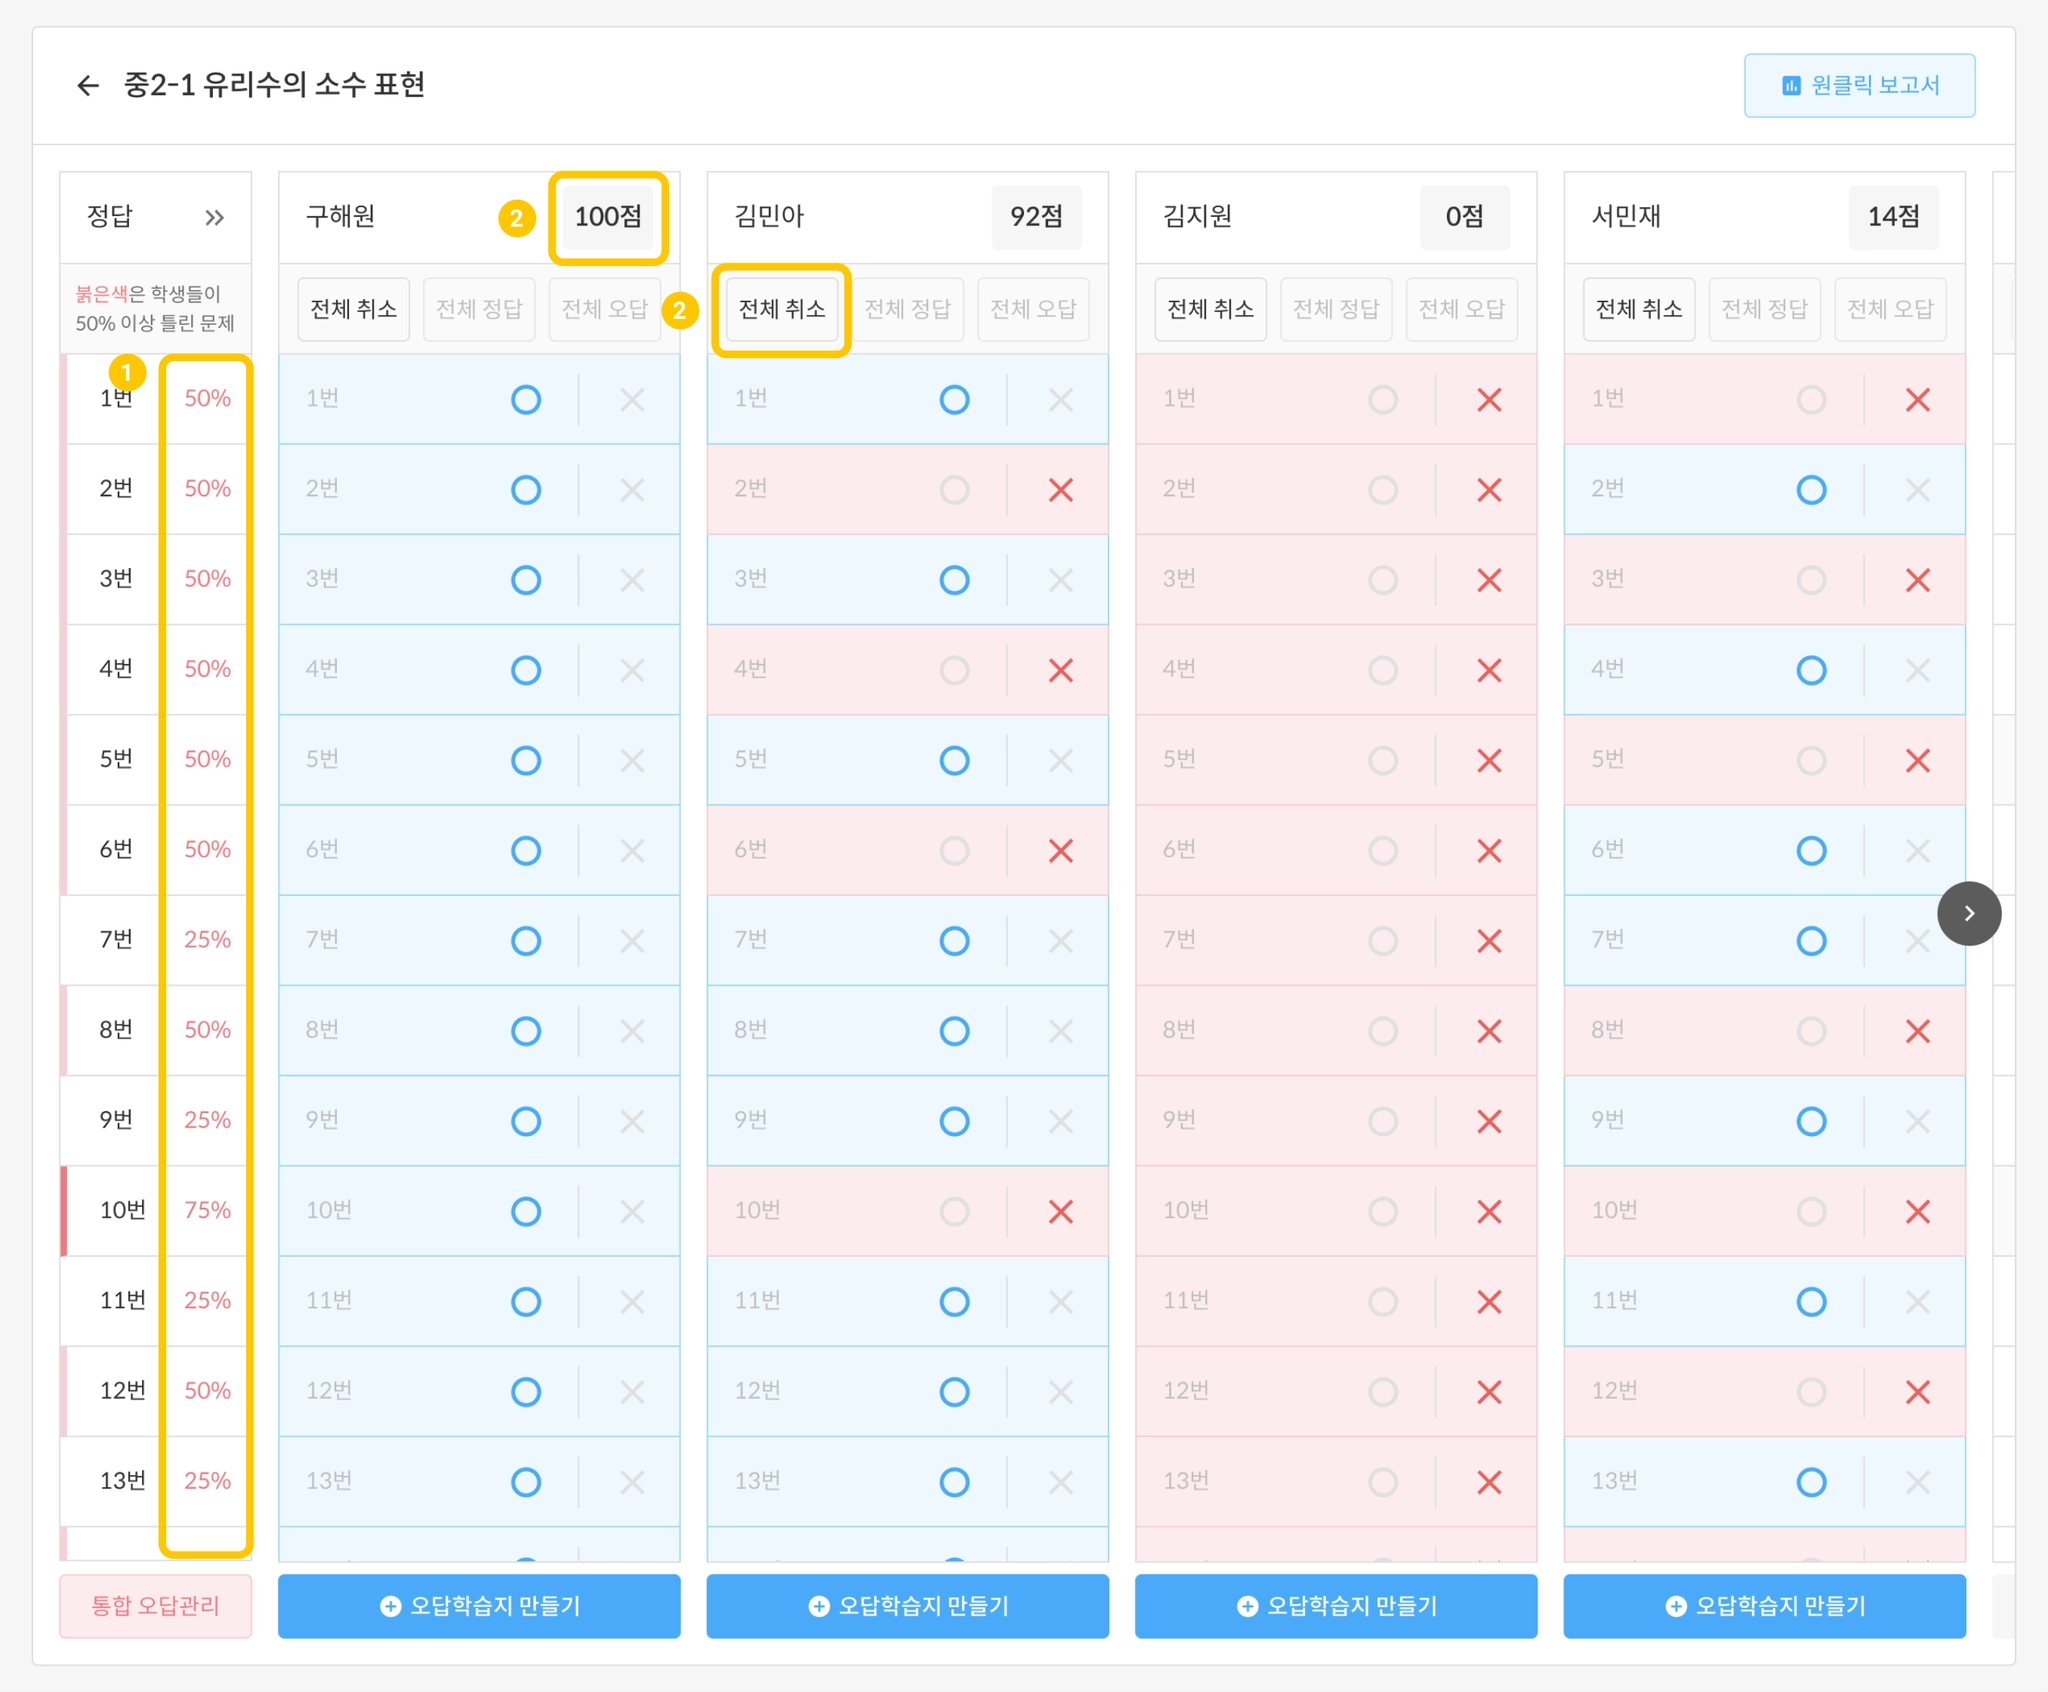Click the red X on 김민아's question 4
The width and height of the screenshot is (2048, 1692).
pyautogui.click(x=1060, y=670)
